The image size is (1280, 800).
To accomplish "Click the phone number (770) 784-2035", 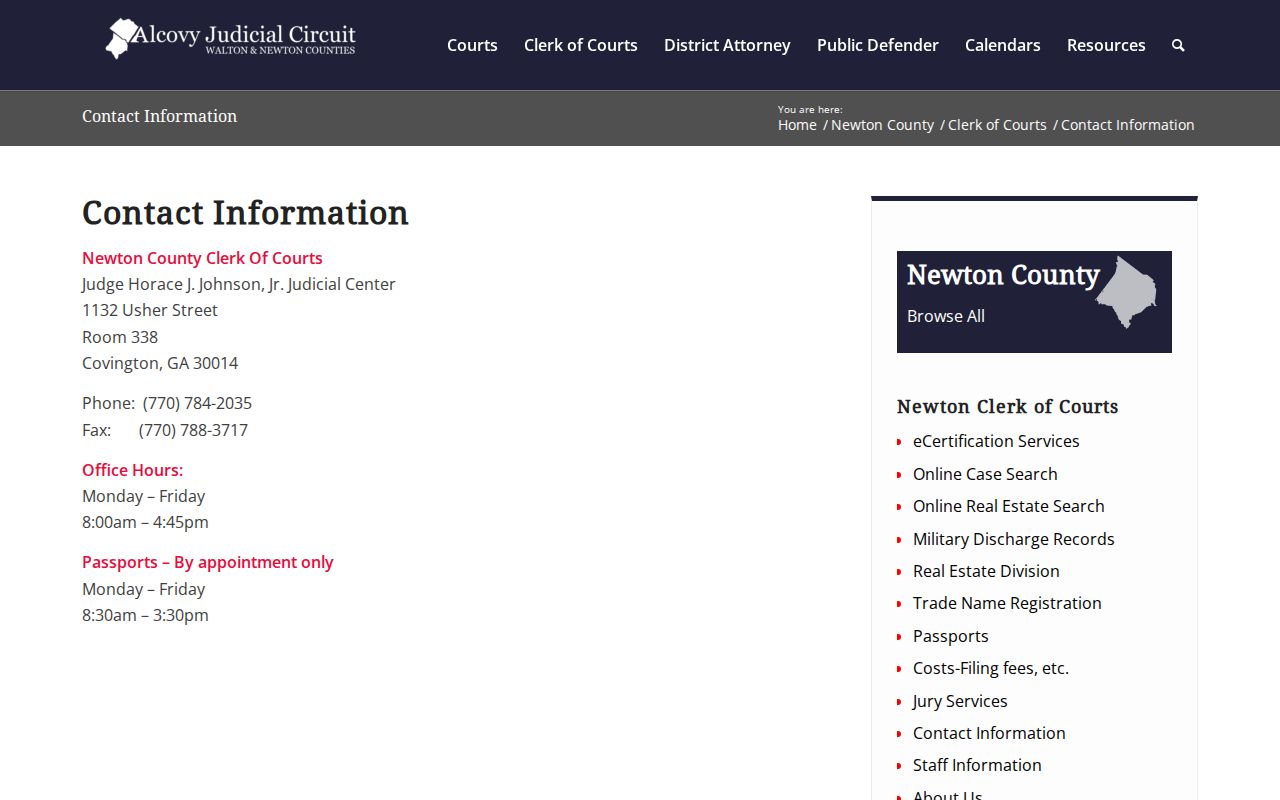I will coord(197,403).
